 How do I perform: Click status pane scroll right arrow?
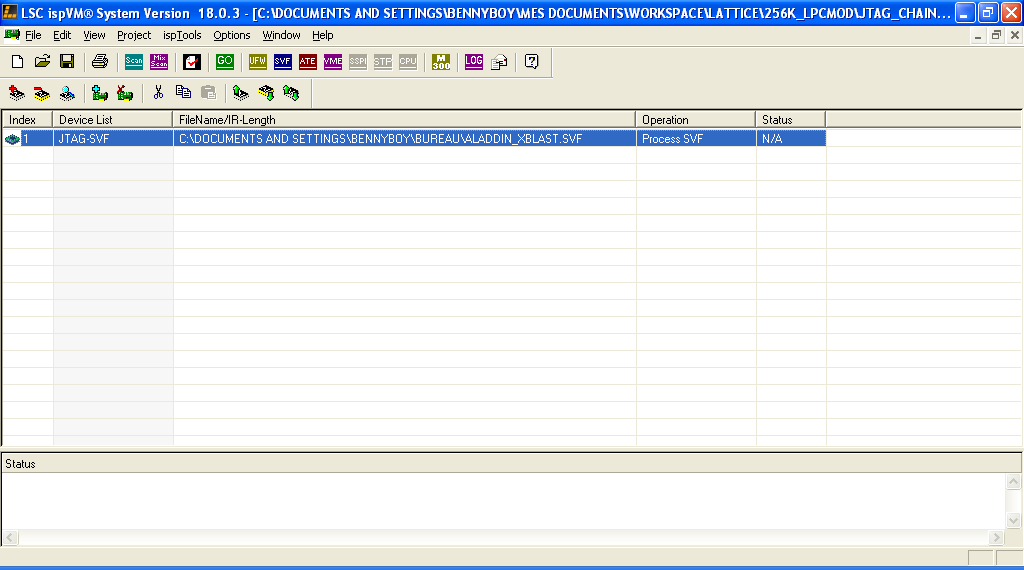pos(996,537)
